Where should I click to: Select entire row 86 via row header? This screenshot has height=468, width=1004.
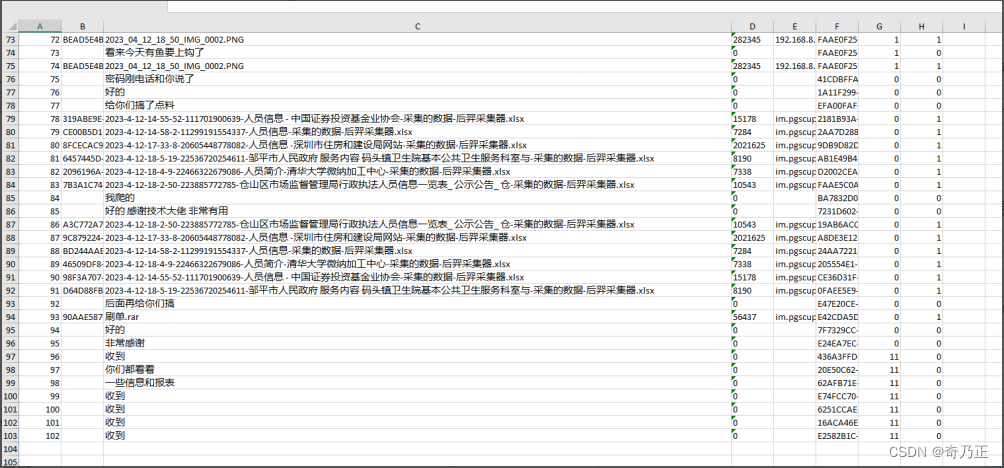(x=9, y=211)
